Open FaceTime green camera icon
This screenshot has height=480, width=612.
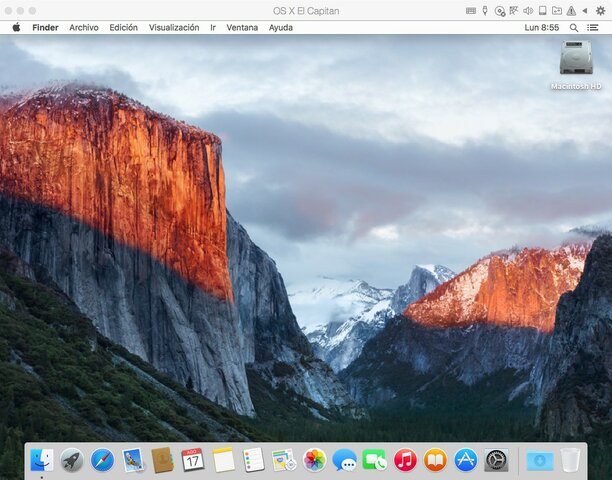[x=374, y=460]
